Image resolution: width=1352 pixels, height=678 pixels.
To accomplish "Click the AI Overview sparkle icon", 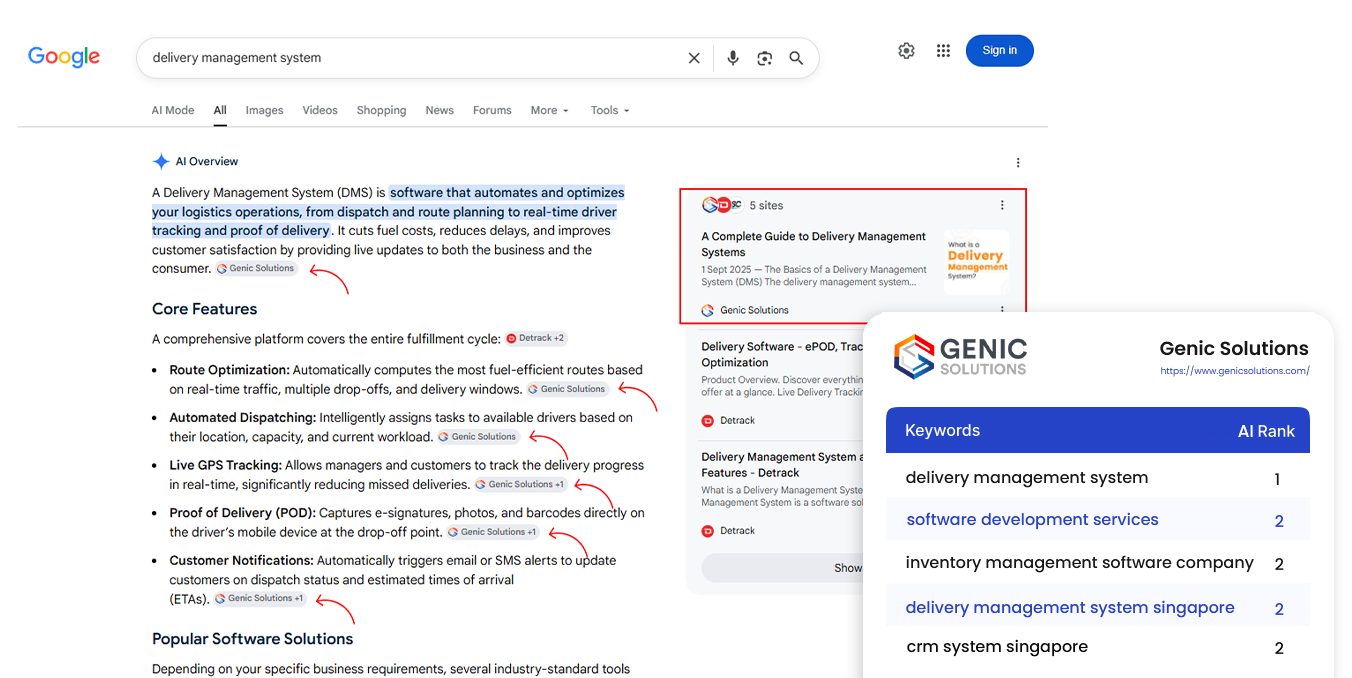I will pyautogui.click(x=161, y=161).
